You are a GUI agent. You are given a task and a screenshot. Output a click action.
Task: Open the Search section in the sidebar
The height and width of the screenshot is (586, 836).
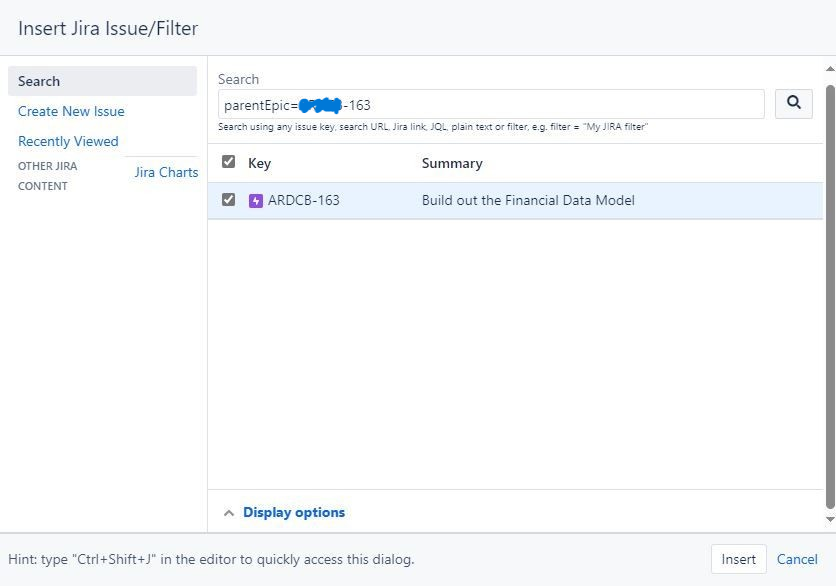[41, 81]
